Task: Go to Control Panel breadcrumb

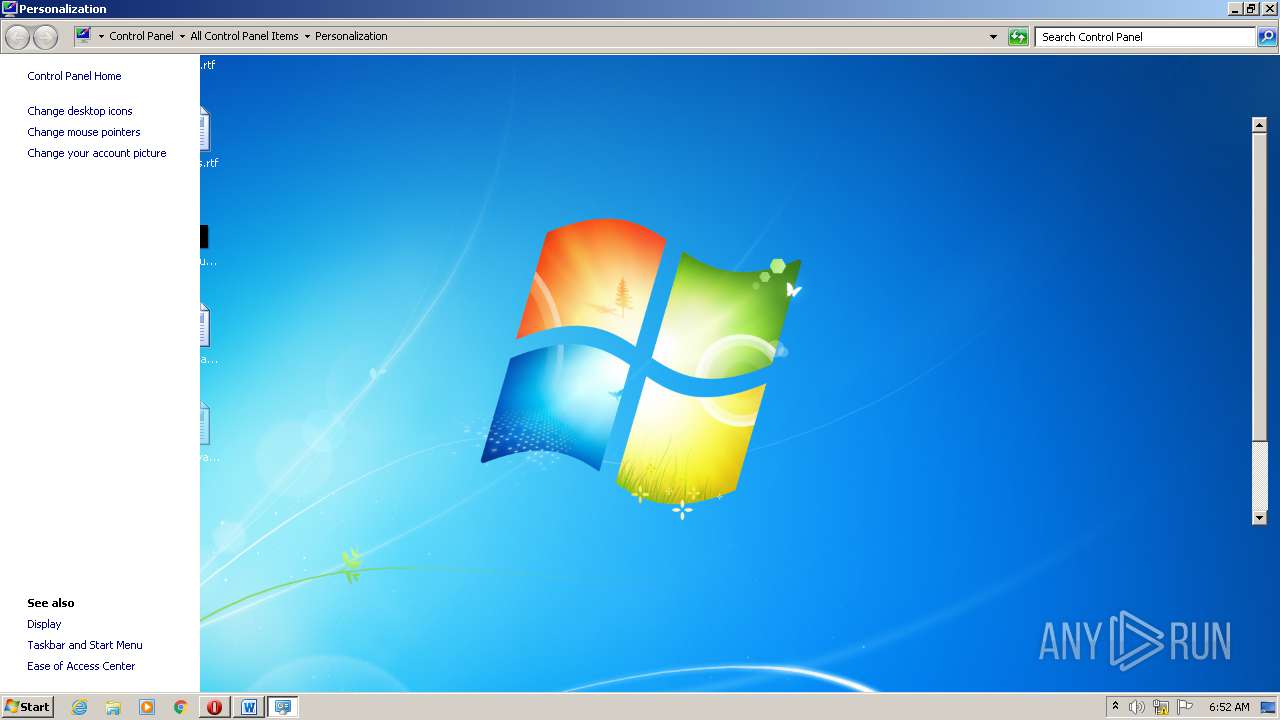Action: (141, 36)
